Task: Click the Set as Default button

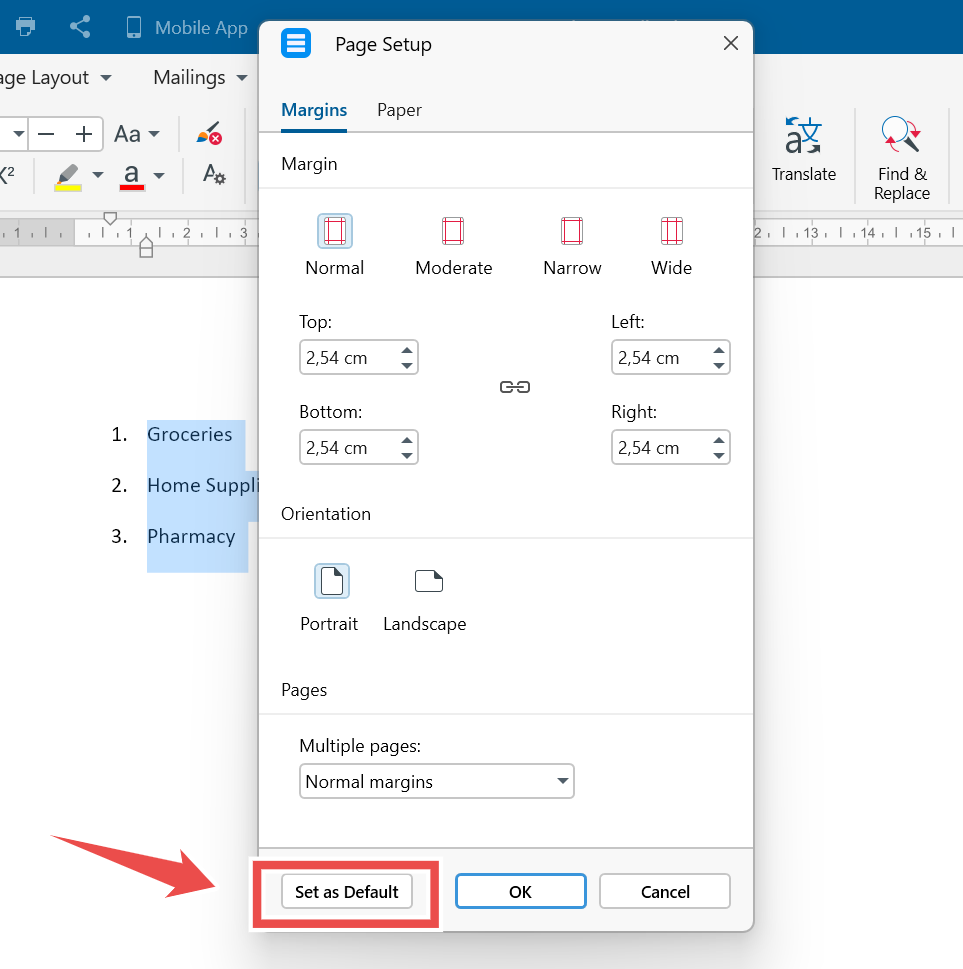Action: click(x=347, y=891)
